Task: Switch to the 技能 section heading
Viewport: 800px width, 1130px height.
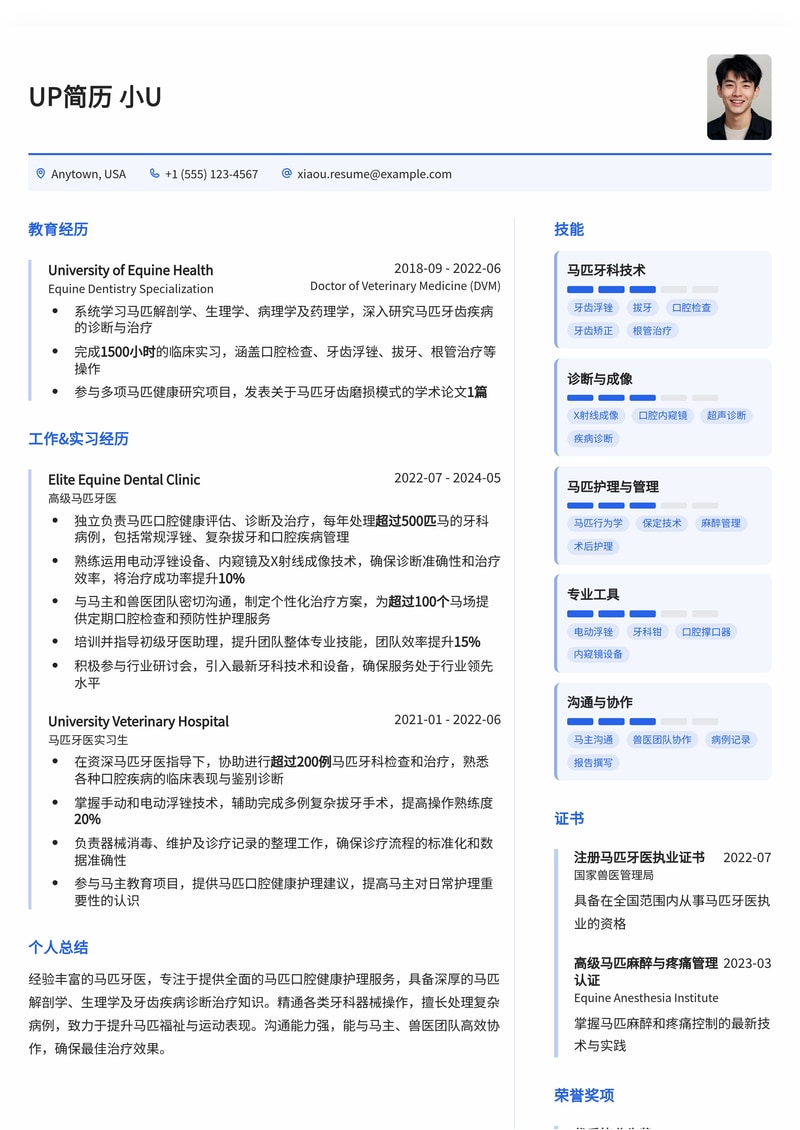Action: (x=568, y=229)
